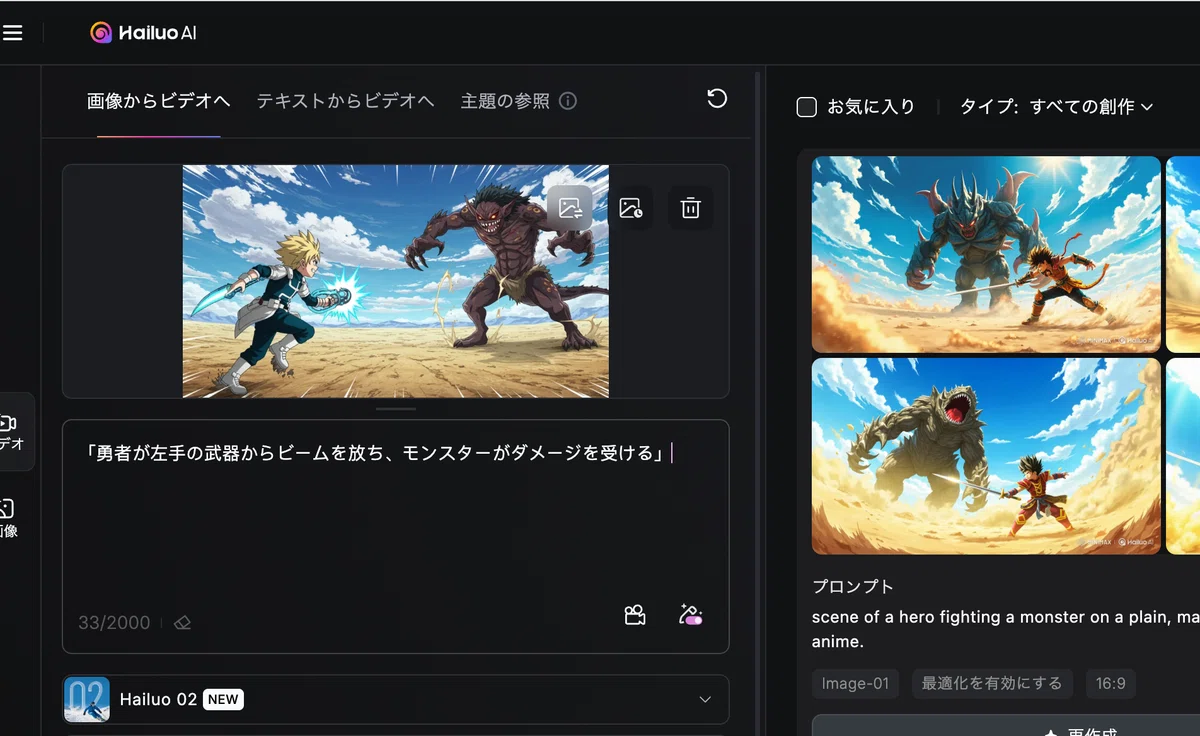Select the uploaded hero vs monster image

click(x=396, y=281)
